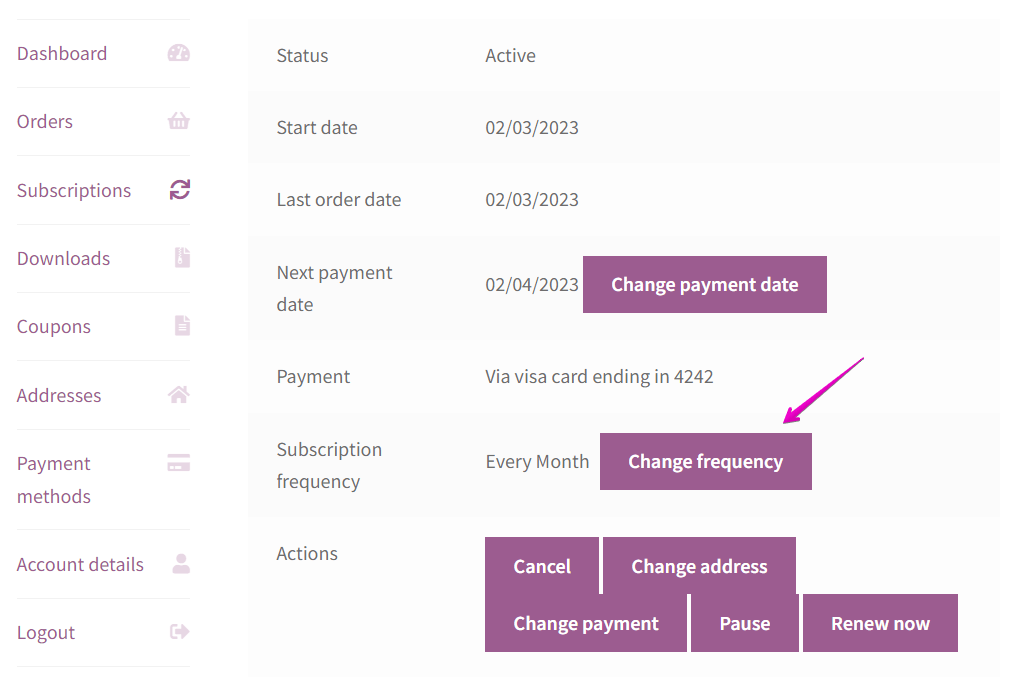
Task: Click the Logout exit icon
Action: [x=178, y=632]
